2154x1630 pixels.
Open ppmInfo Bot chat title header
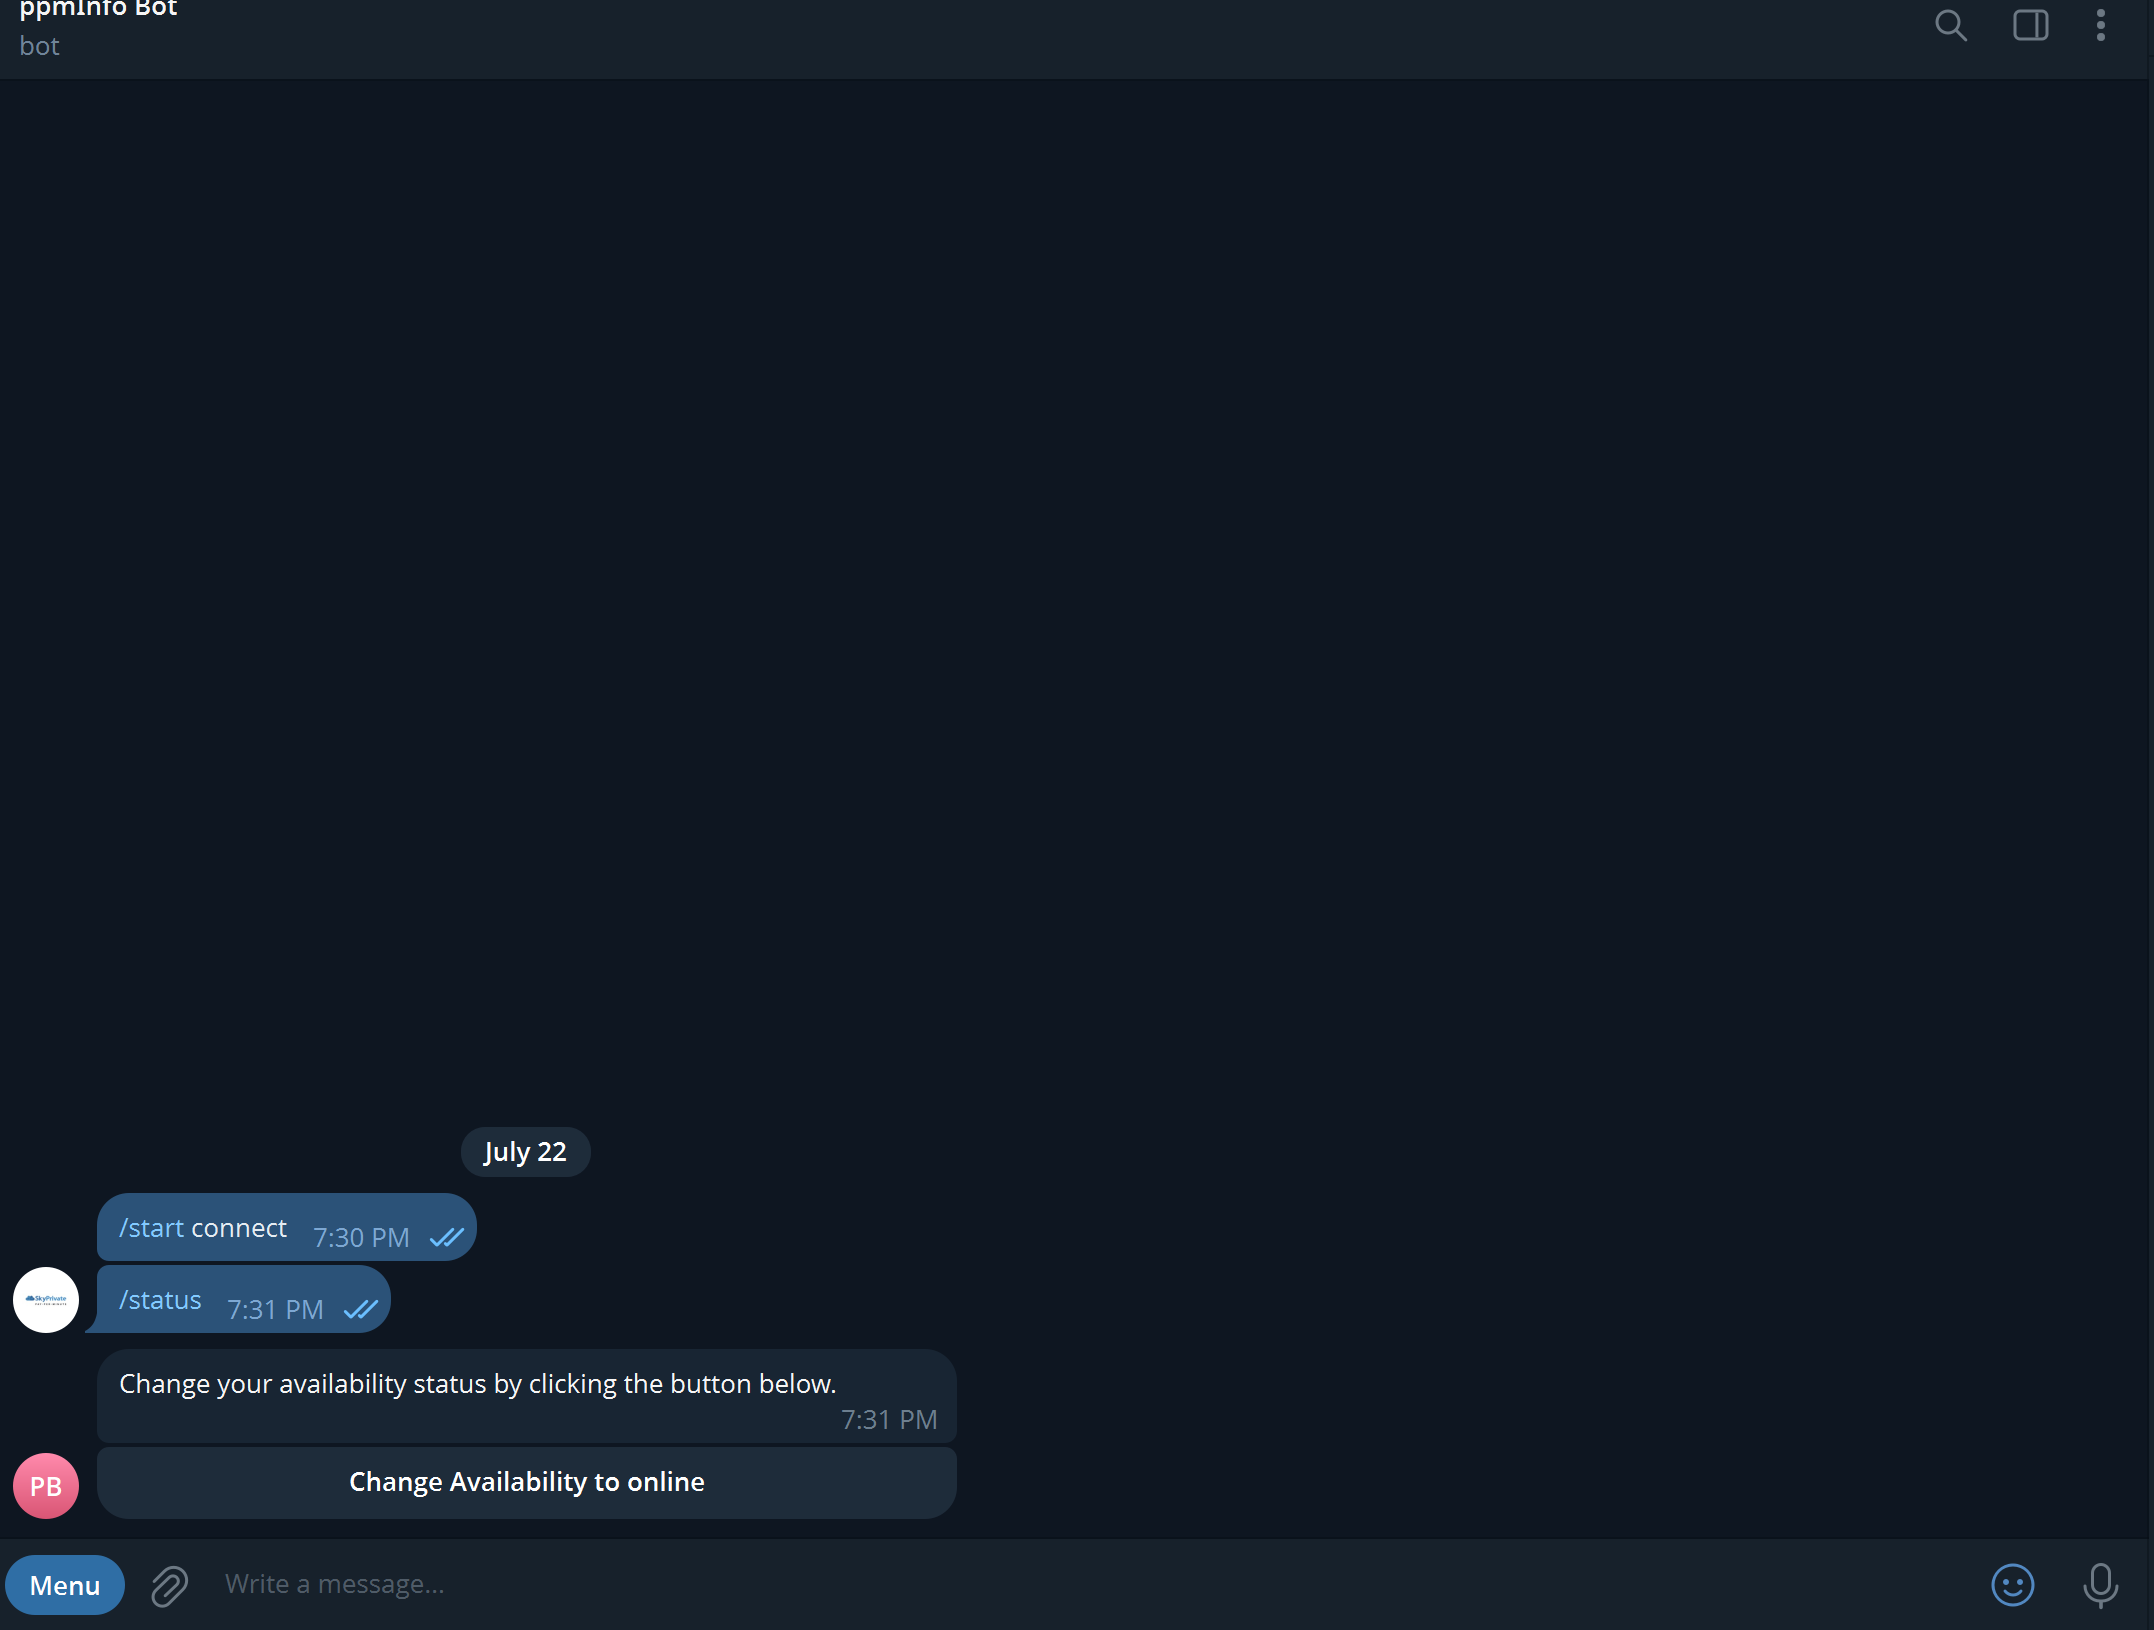(x=98, y=10)
